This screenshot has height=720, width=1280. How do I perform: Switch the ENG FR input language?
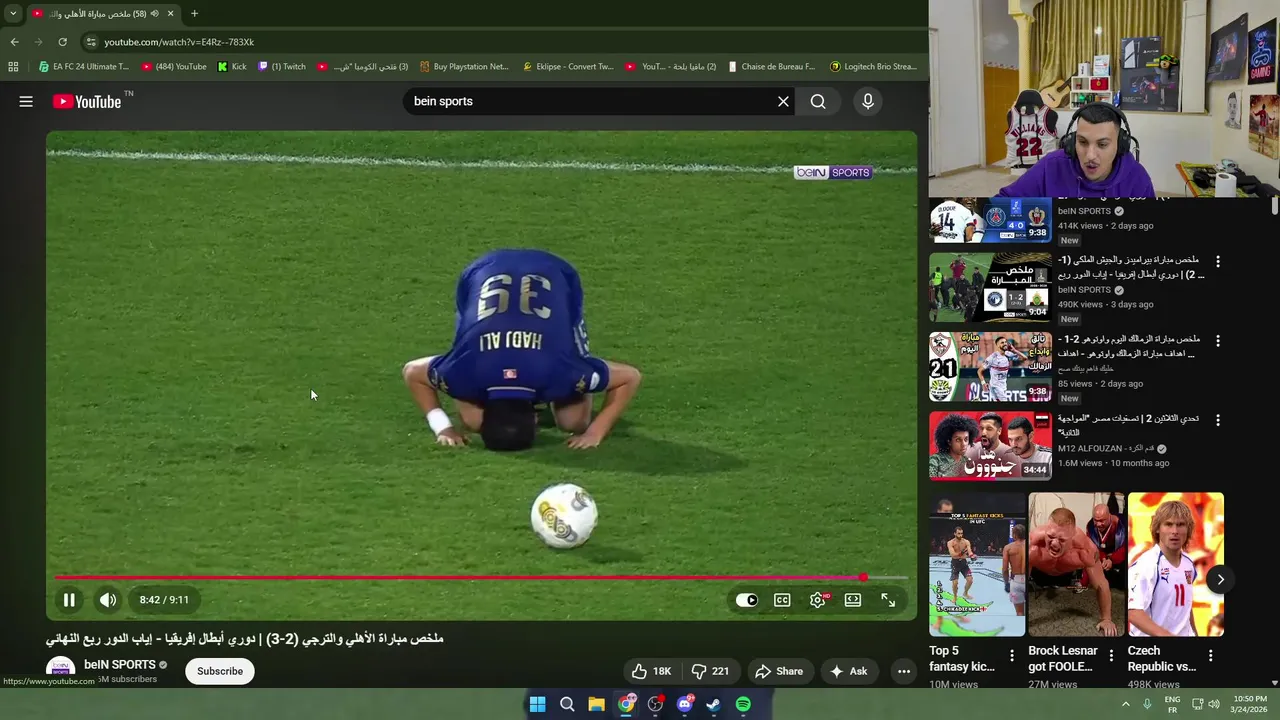coord(1173,704)
